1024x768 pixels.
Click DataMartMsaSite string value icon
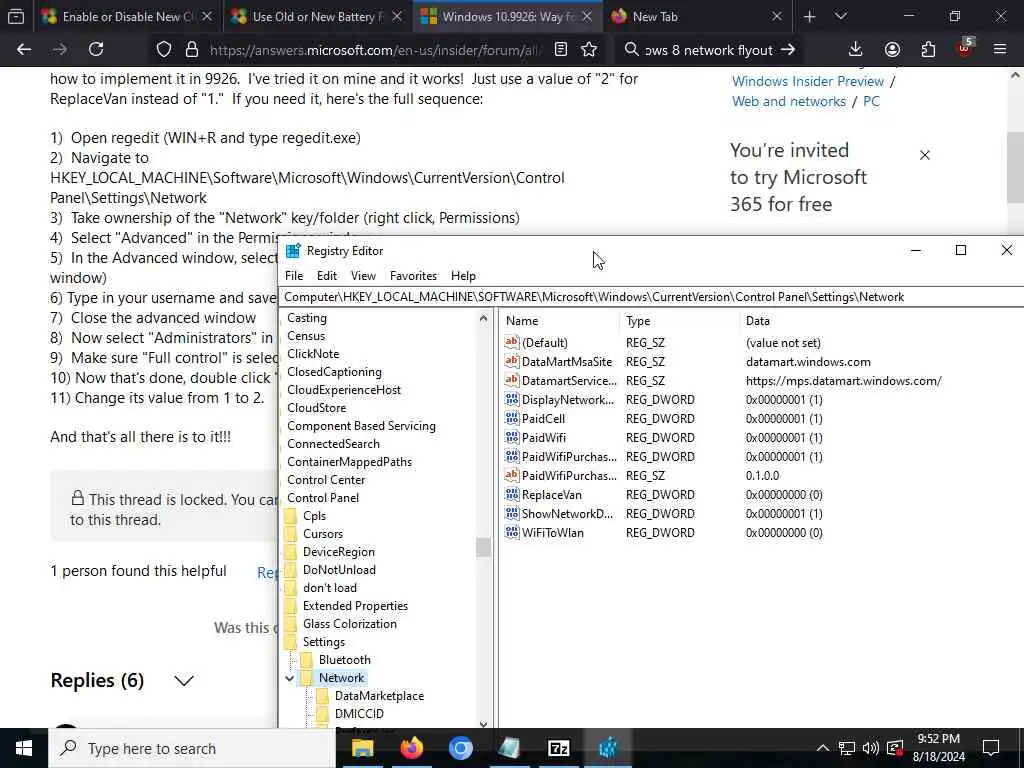pos(512,361)
